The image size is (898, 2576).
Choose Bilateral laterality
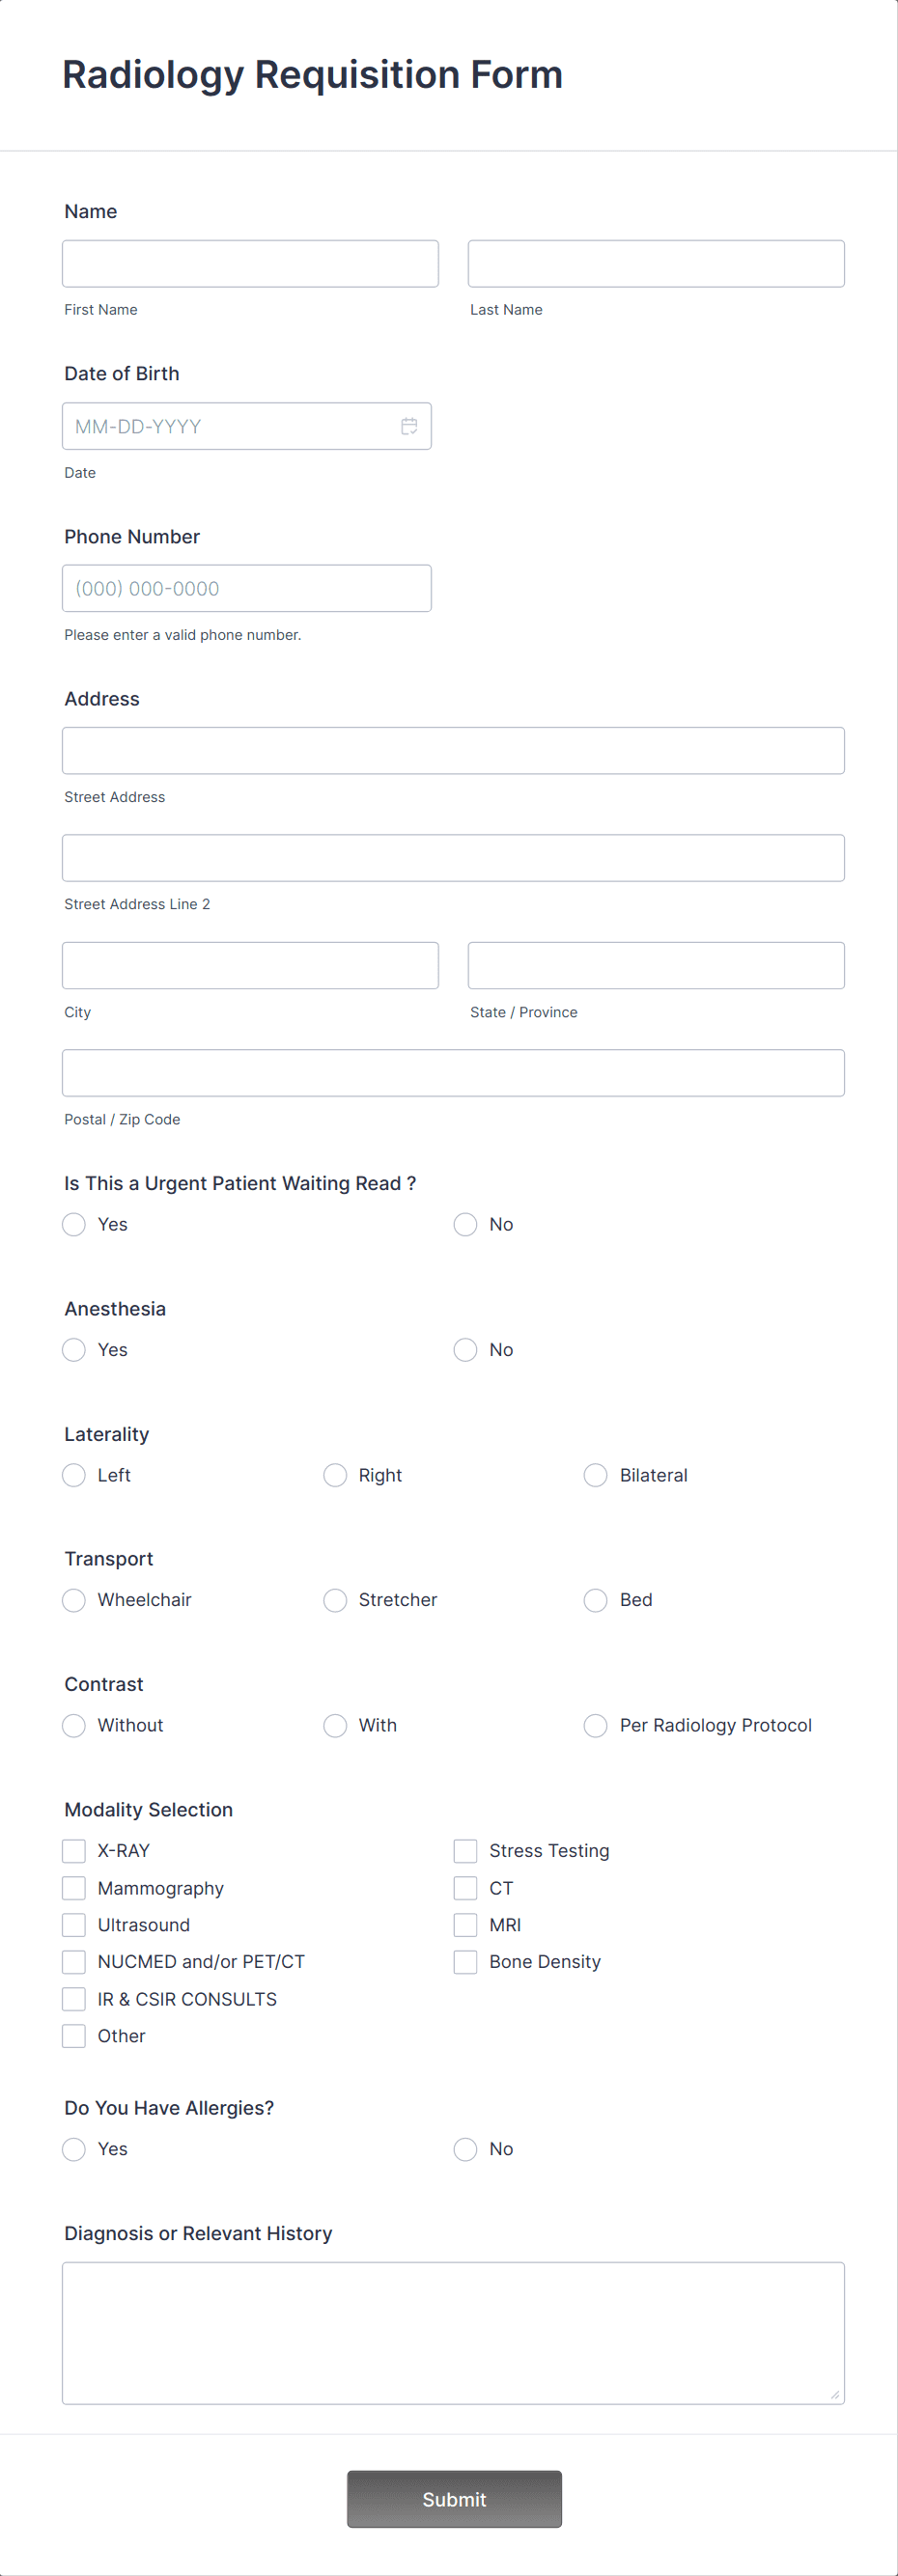tap(595, 1475)
